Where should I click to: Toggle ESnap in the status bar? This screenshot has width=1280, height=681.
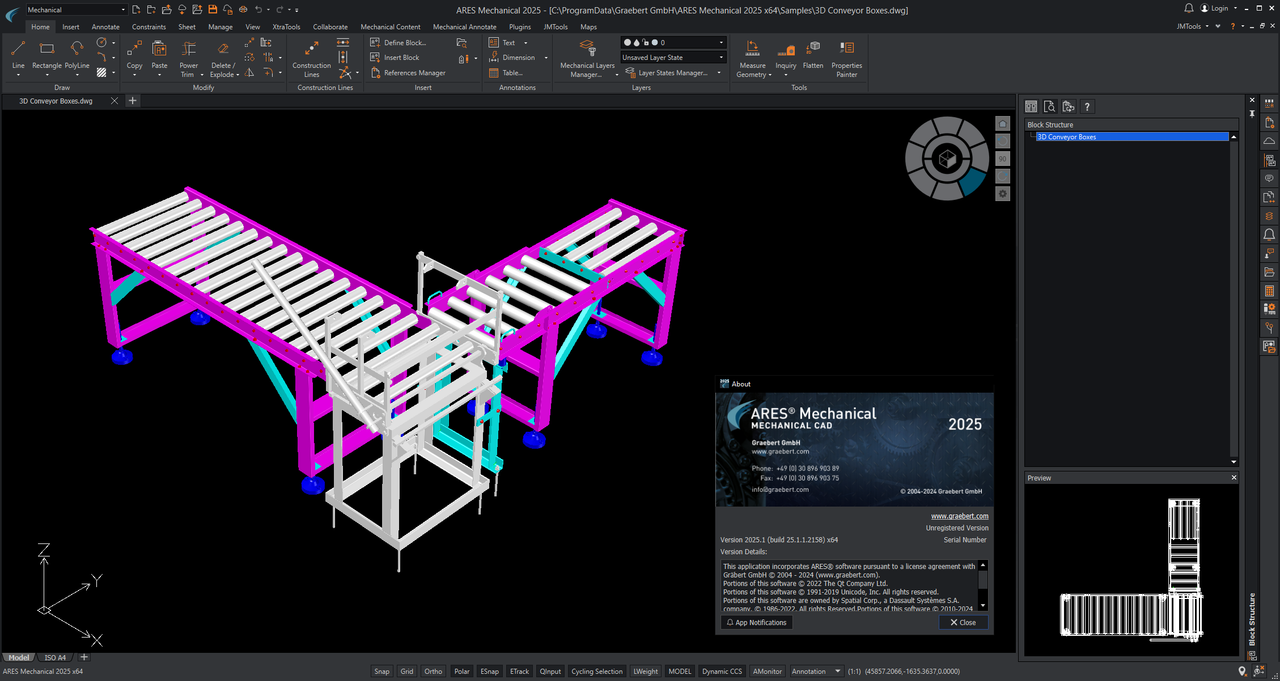[490, 671]
